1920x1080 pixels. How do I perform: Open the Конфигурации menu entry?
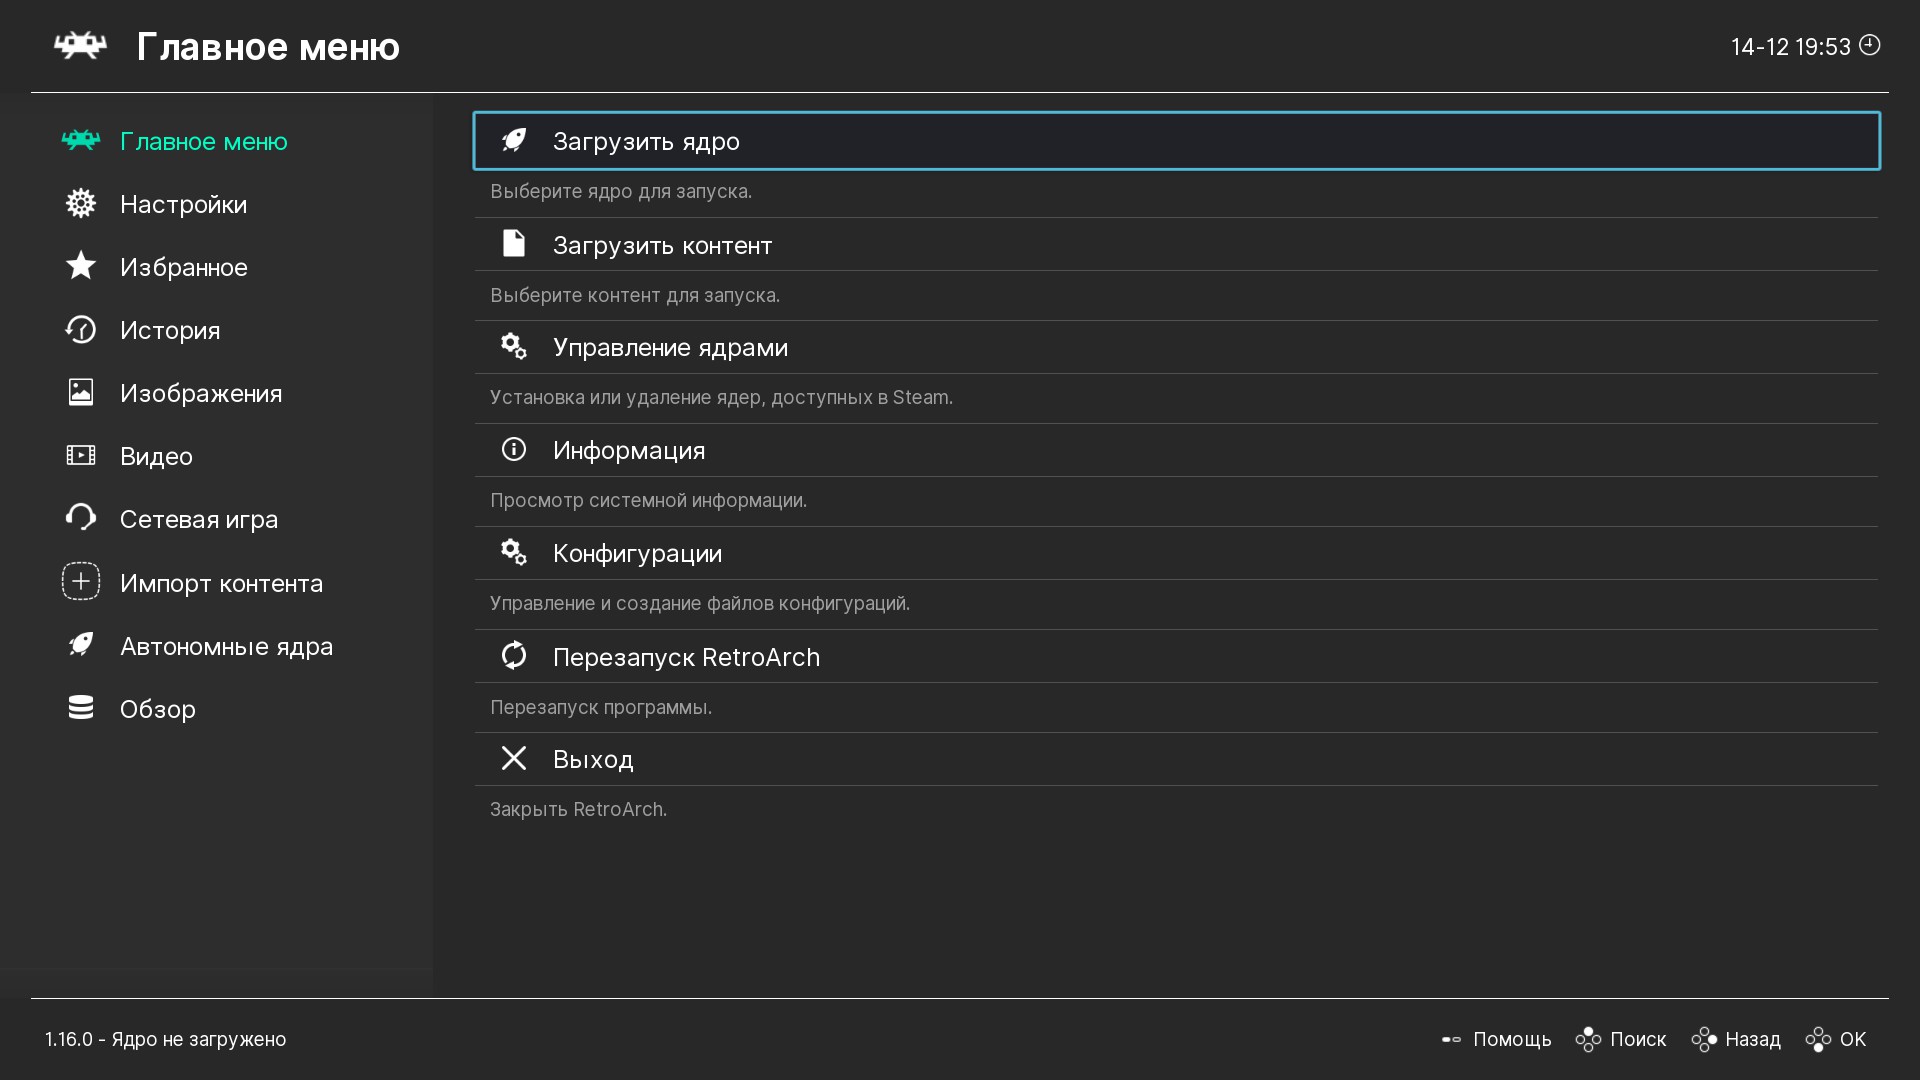[637, 553]
